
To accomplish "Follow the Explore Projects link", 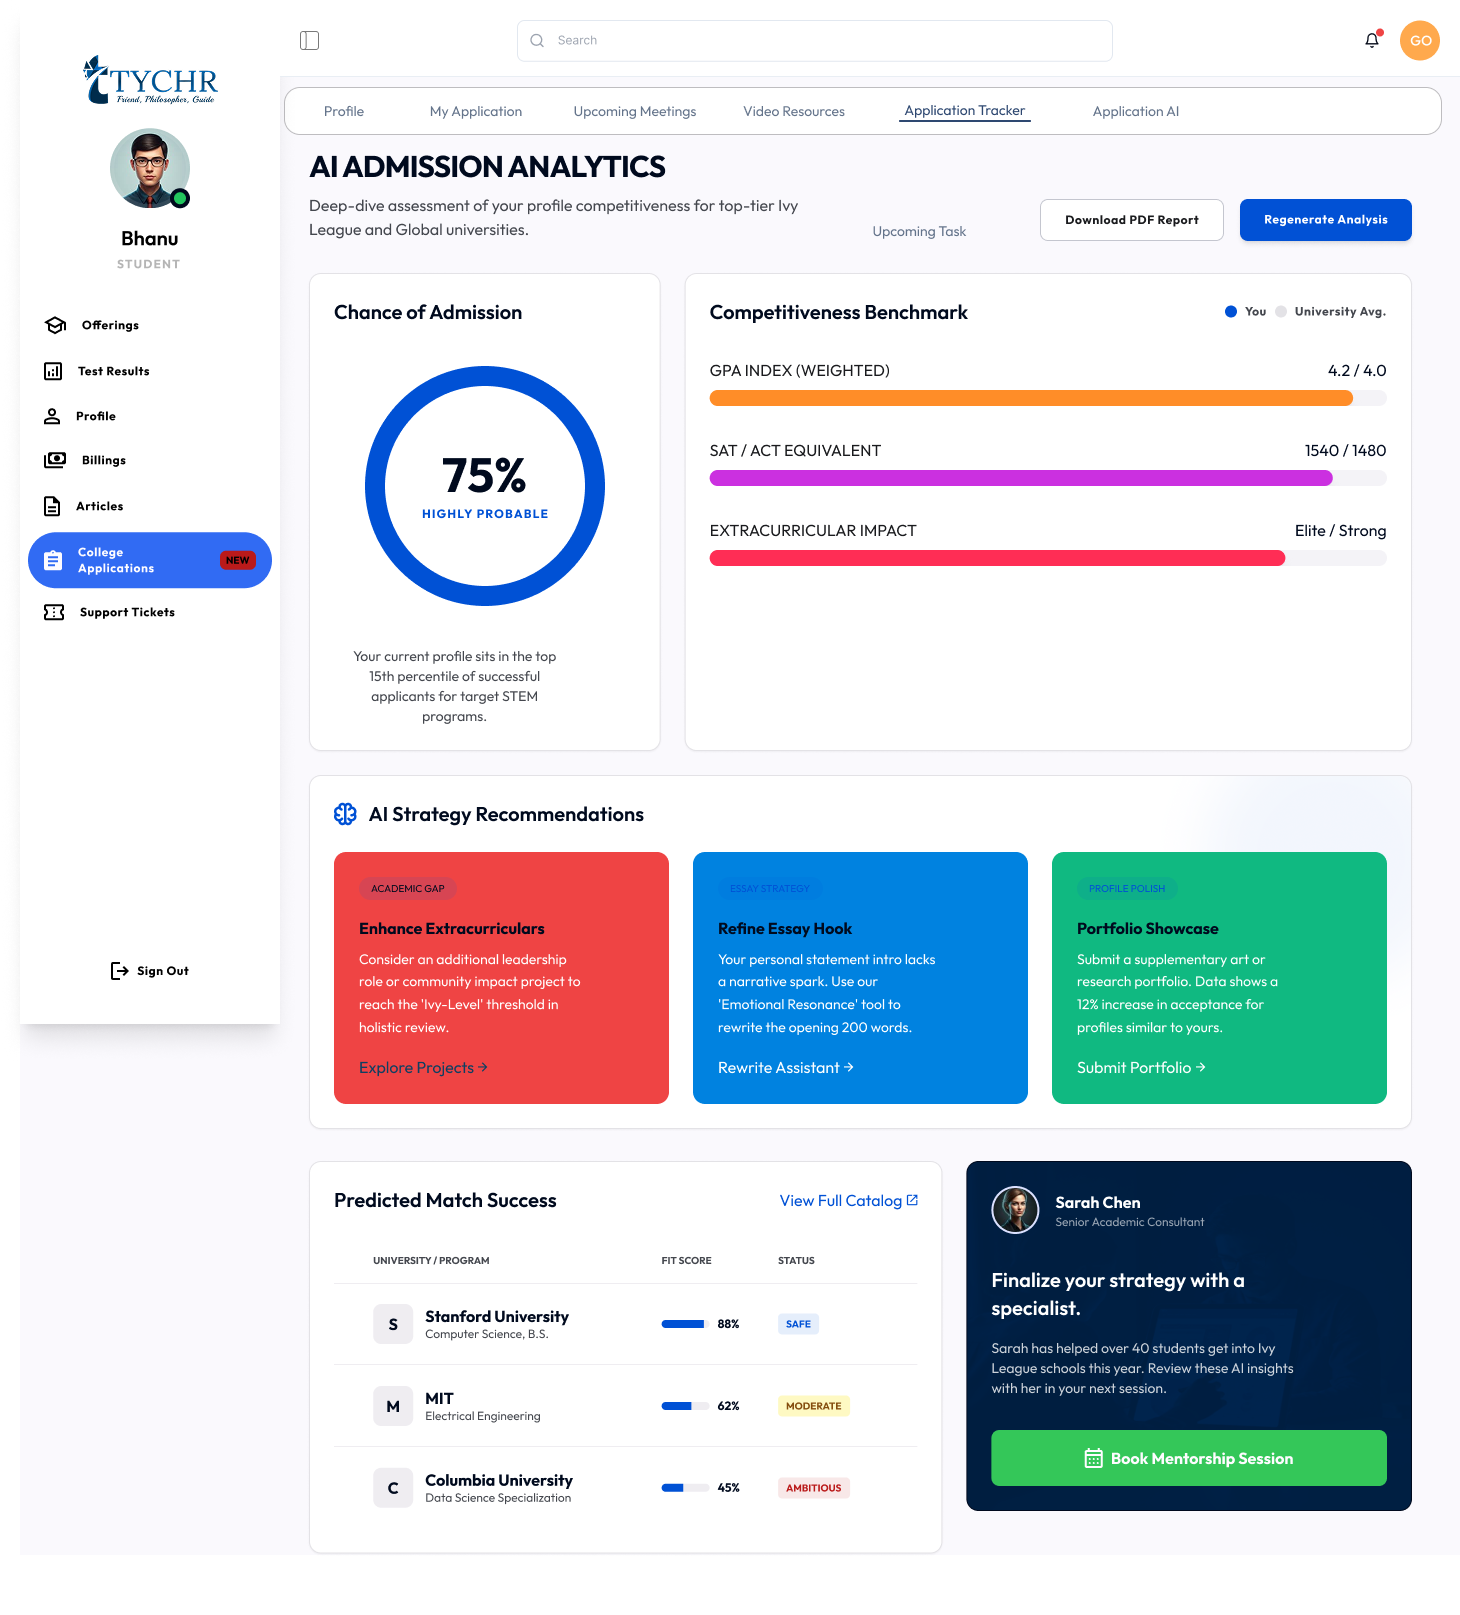I will 423,1068.
